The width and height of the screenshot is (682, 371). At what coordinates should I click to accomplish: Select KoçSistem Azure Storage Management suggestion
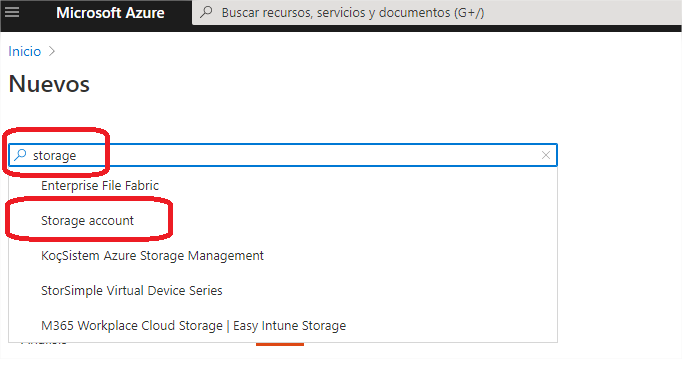pyautogui.click(x=152, y=255)
